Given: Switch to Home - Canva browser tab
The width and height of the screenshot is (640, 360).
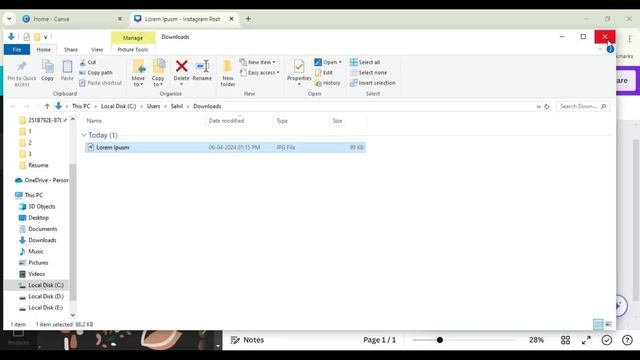Looking at the screenshot, I should [x=72, y=19].
